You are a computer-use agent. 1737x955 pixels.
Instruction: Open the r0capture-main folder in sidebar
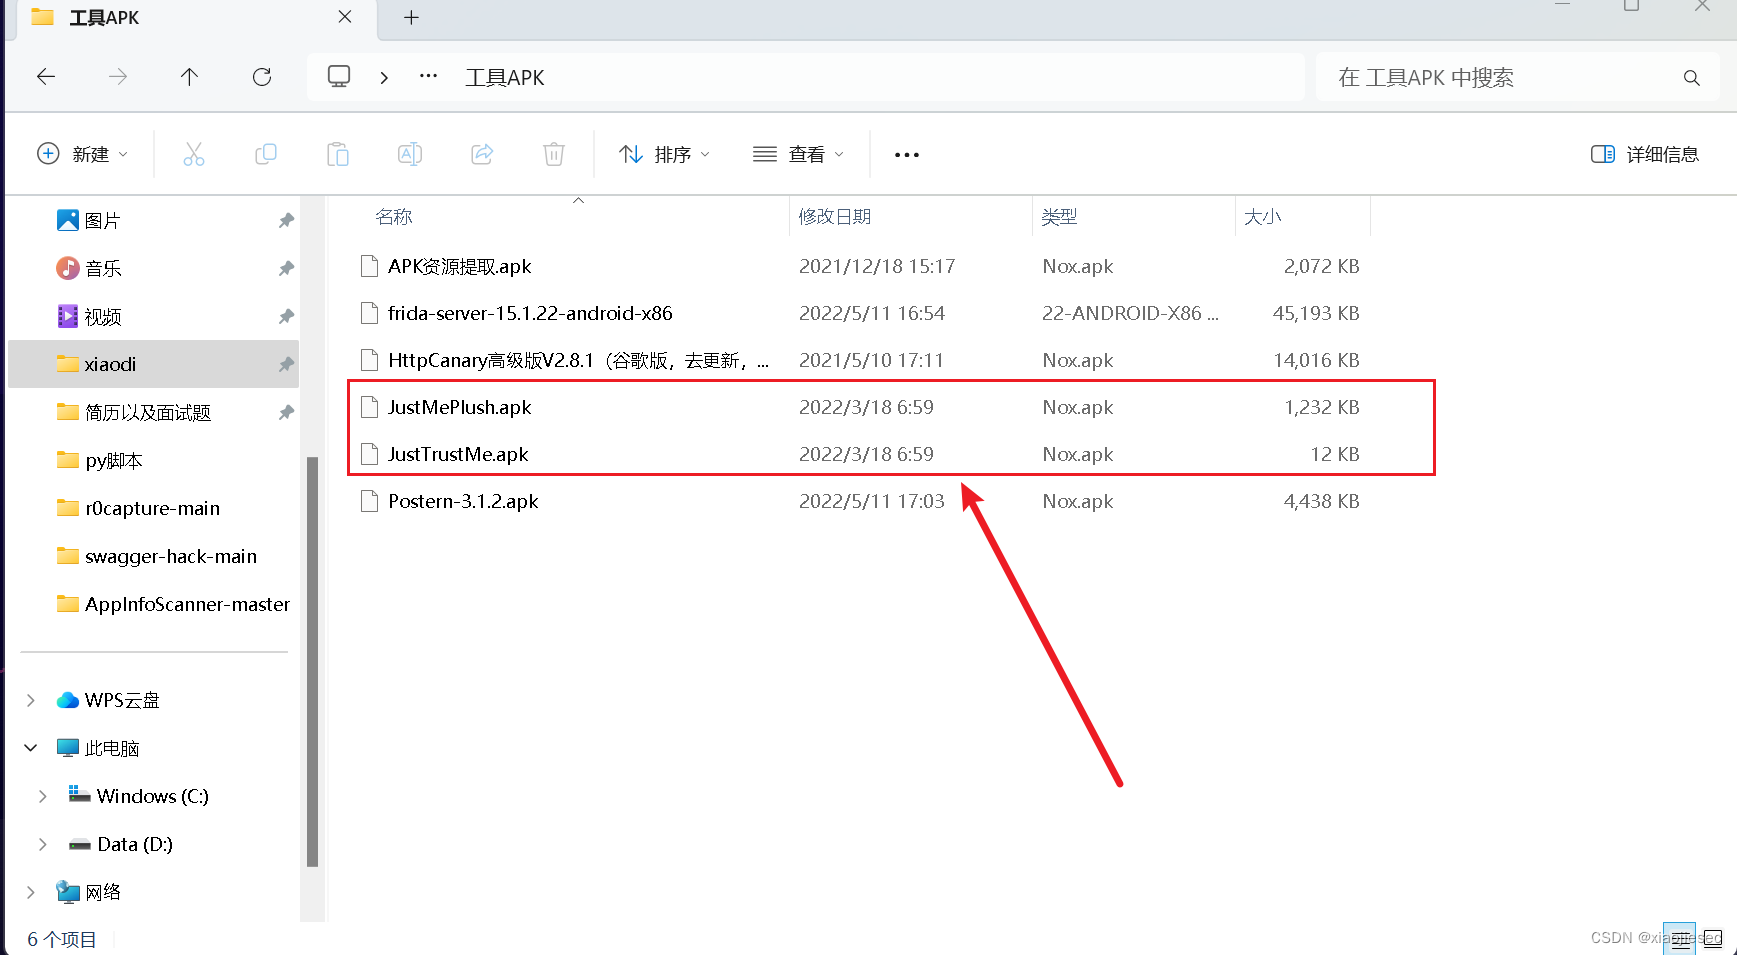point(154,508)
